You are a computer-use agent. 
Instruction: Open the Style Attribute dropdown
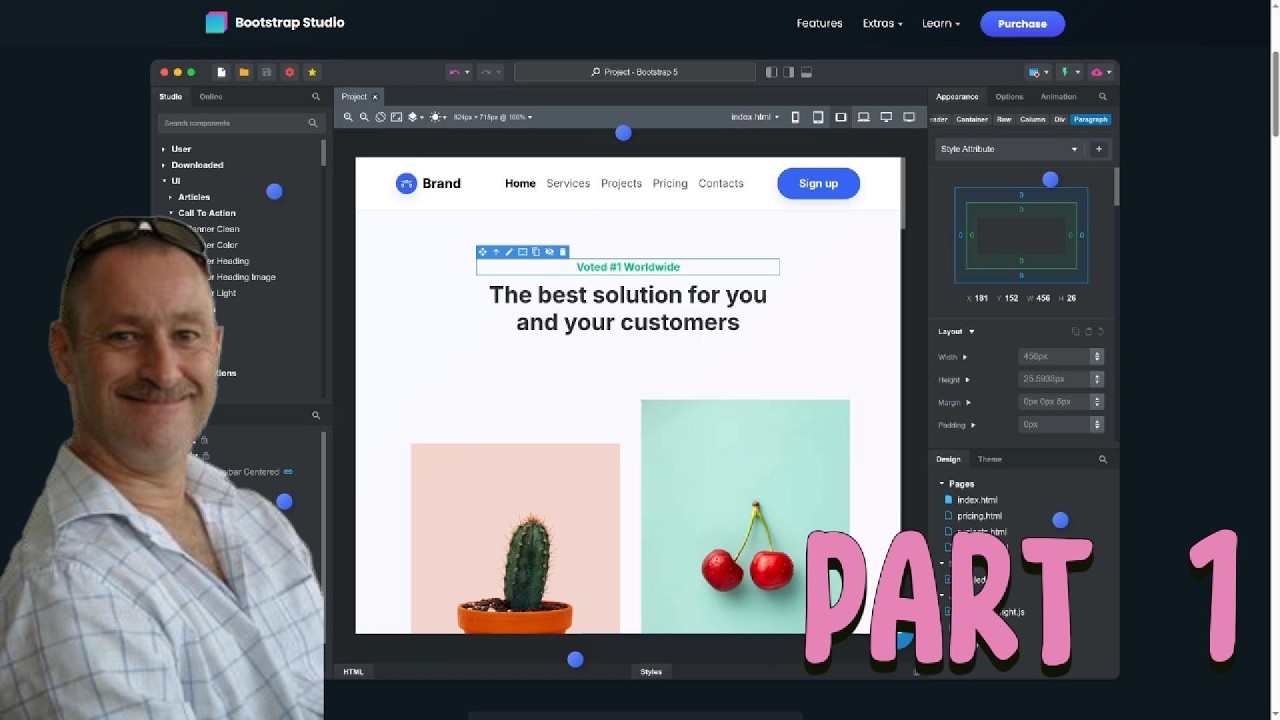point(1010,149)
